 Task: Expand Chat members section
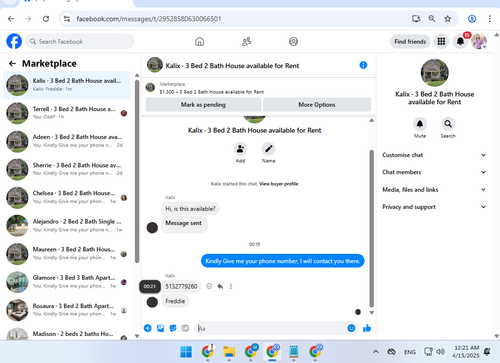point(434,172)
